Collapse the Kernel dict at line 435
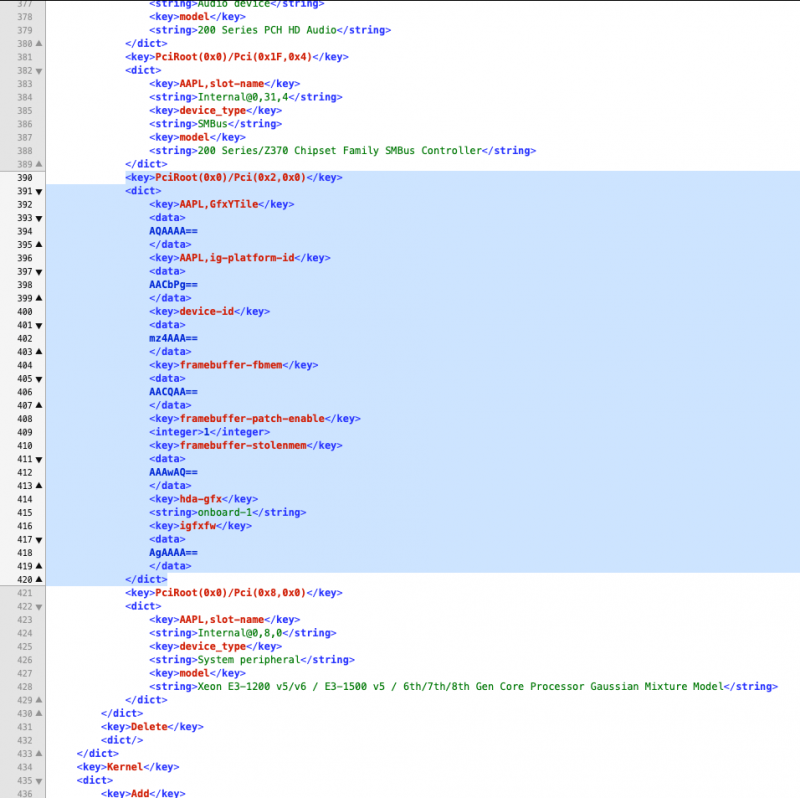Viewport: 800px width, 798px height. 39,781
